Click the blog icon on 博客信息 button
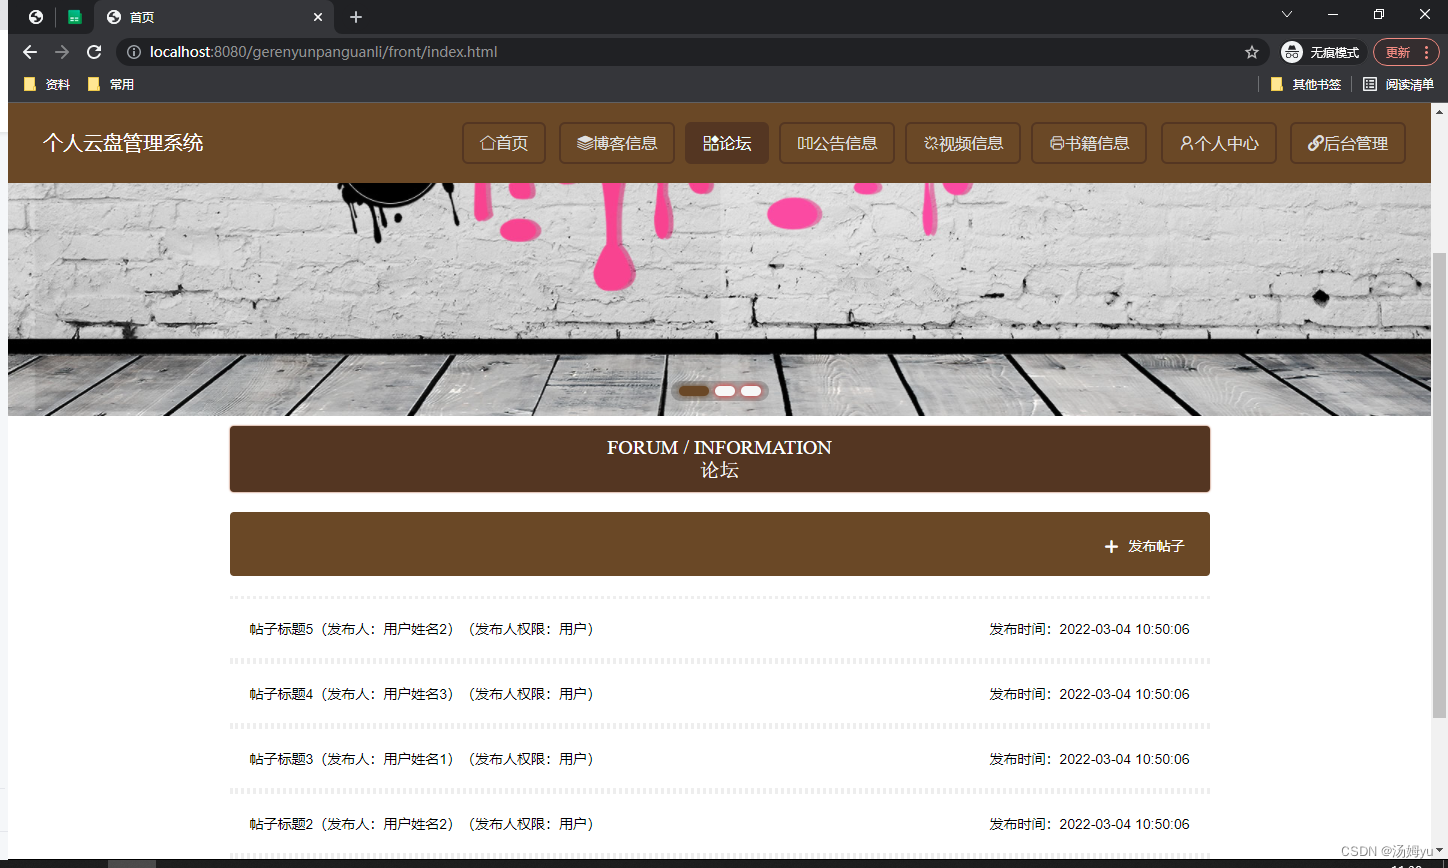The image size is (1448, 868). click(x=584, y=143)
